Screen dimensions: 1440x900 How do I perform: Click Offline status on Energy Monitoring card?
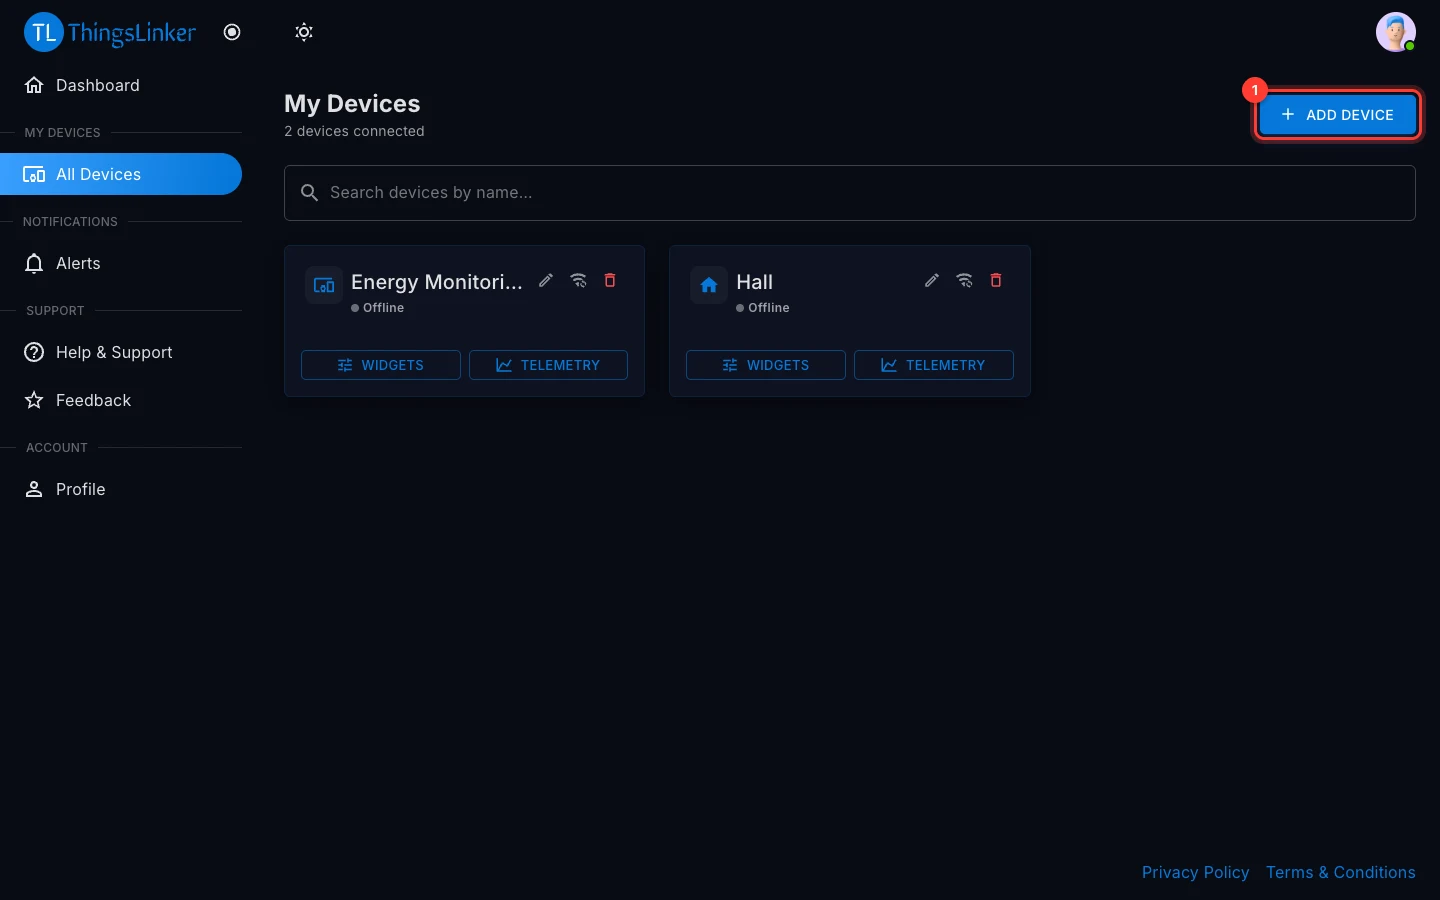point(378,308)
